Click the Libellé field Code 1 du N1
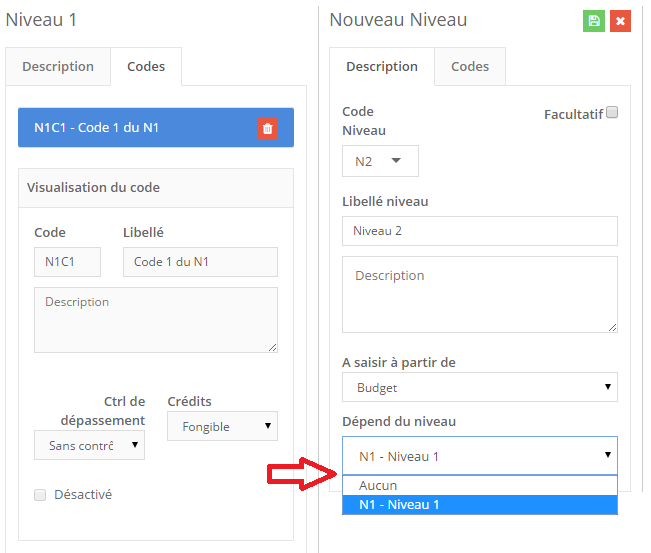651x553 pixels. pyautogui.click(x=200, y=262)
